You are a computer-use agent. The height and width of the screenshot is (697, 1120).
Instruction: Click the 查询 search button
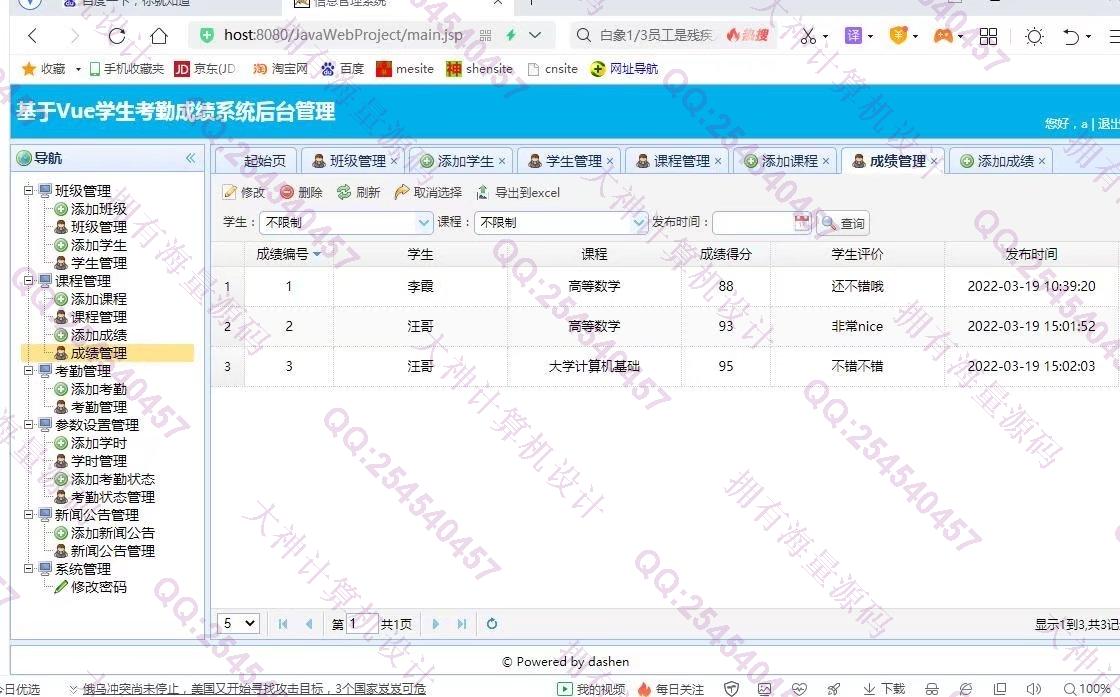843,223
